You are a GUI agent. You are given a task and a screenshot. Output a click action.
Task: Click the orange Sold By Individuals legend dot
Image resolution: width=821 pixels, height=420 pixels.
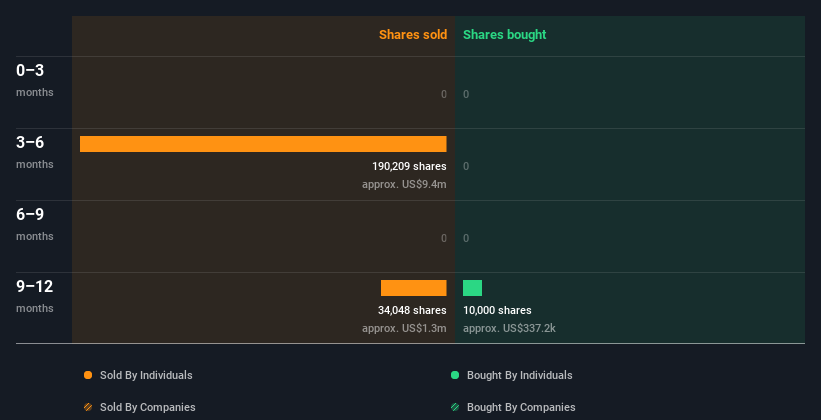click(88, 375)
